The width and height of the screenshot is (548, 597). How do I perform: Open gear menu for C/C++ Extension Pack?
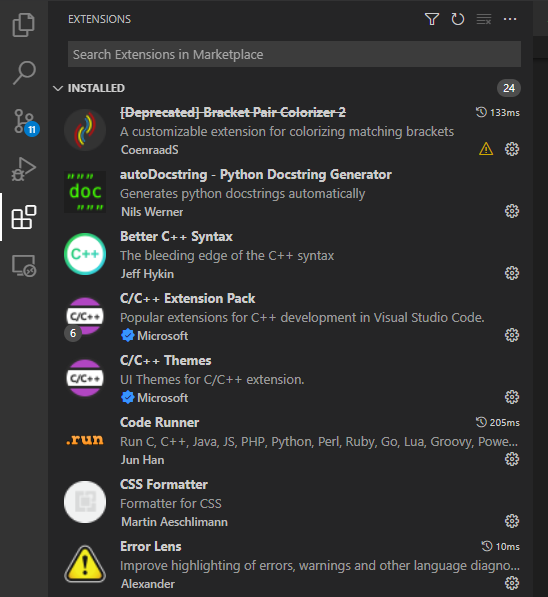pyautogui.click(x=512, y=335)
